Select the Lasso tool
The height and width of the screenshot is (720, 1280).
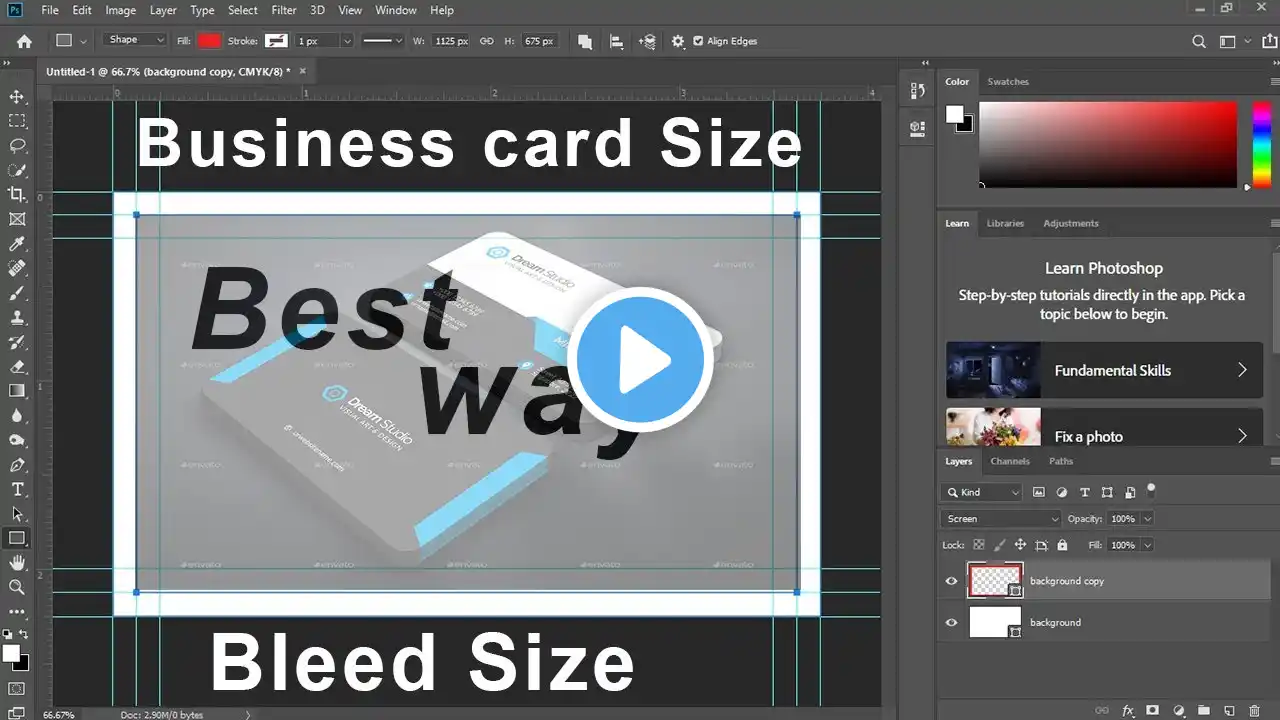[17, 146]
